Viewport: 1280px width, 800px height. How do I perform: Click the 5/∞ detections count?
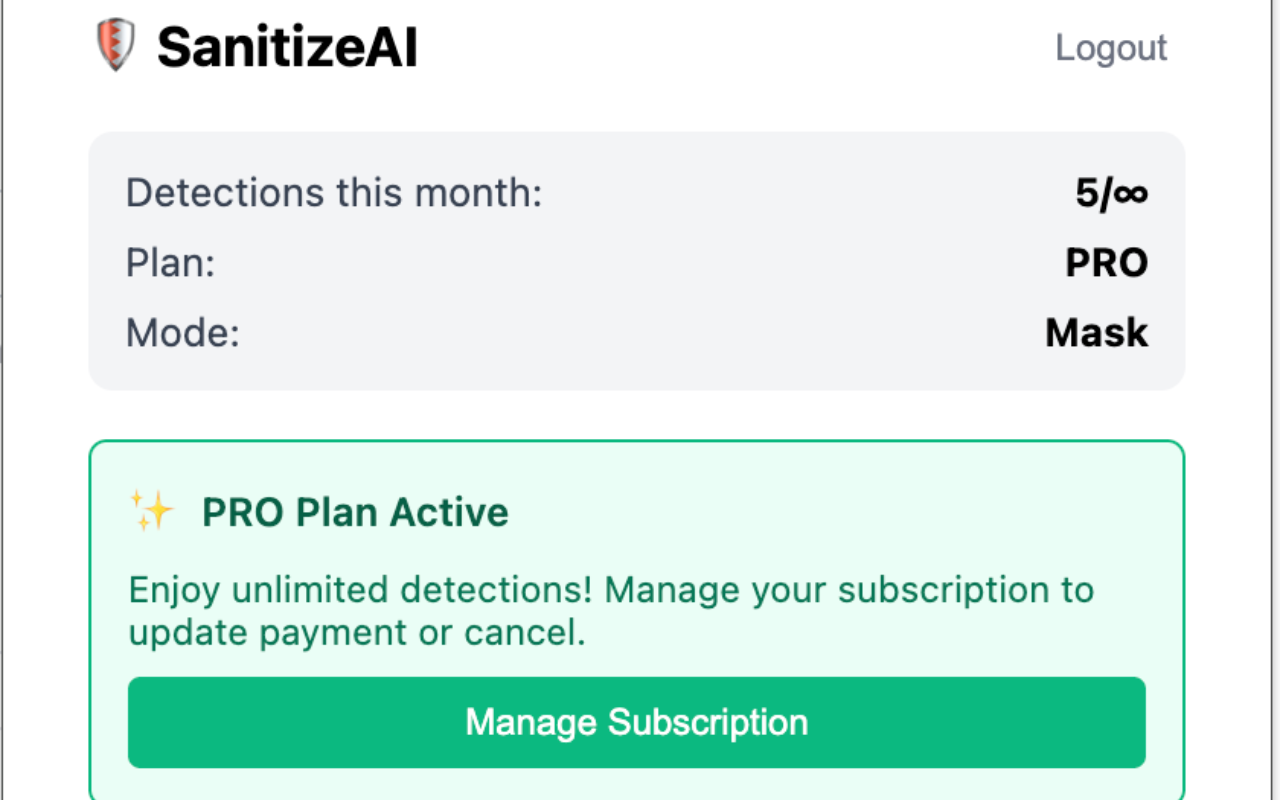[x=1111, y=193]
